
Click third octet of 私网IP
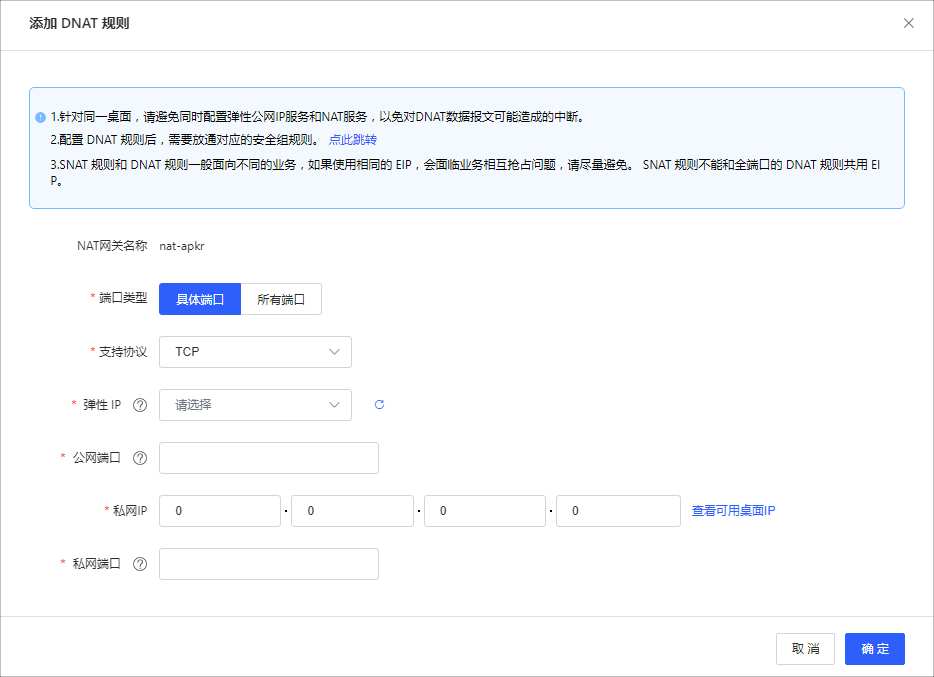click(x=484, y=511)
